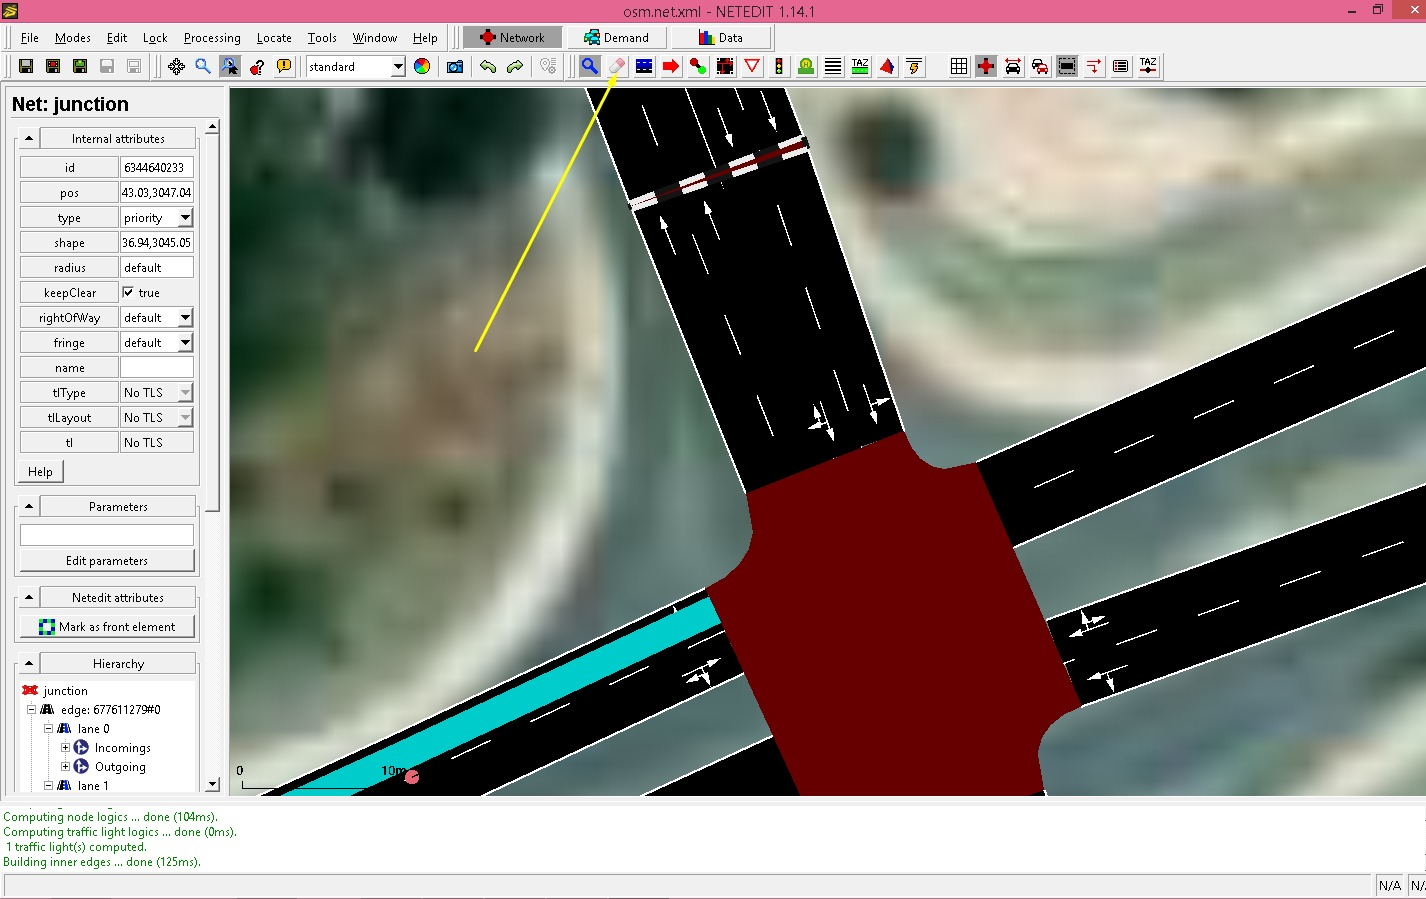
Task: Select the Inspect mode magnifier tool
Action: (x=590, y=66)
